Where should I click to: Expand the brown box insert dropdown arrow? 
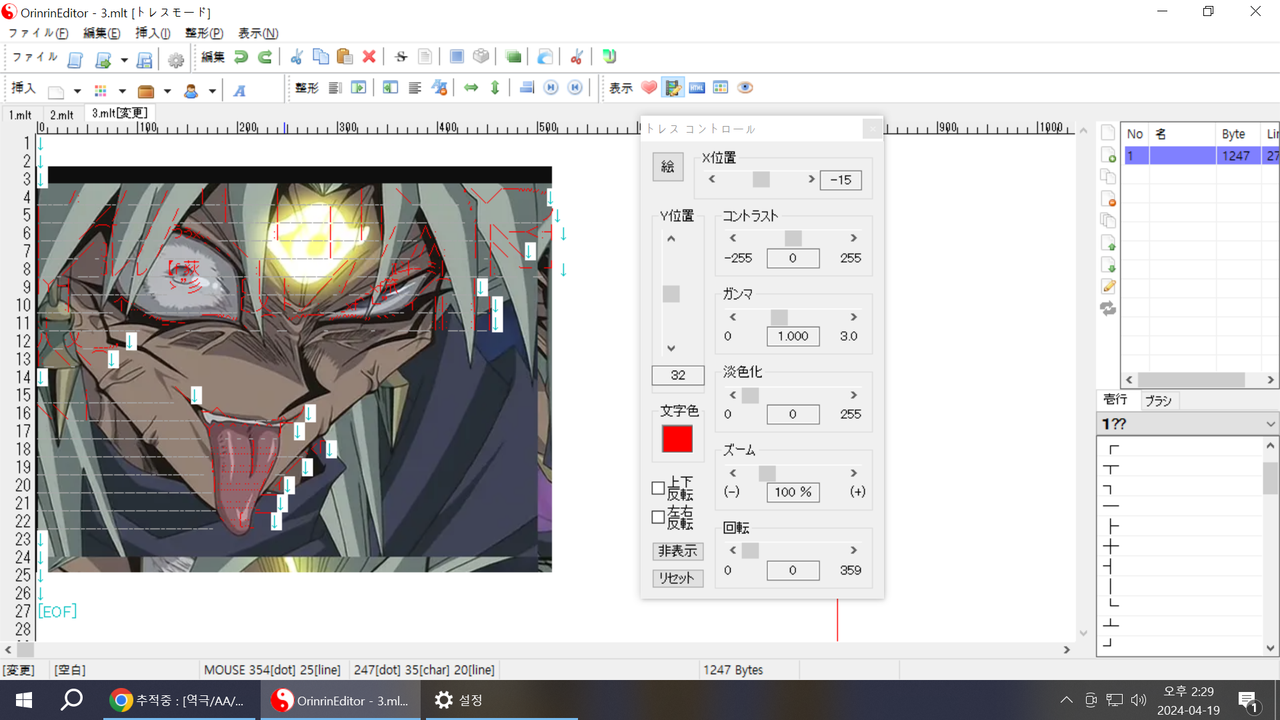pyautogui.click(x=167, y=92)
